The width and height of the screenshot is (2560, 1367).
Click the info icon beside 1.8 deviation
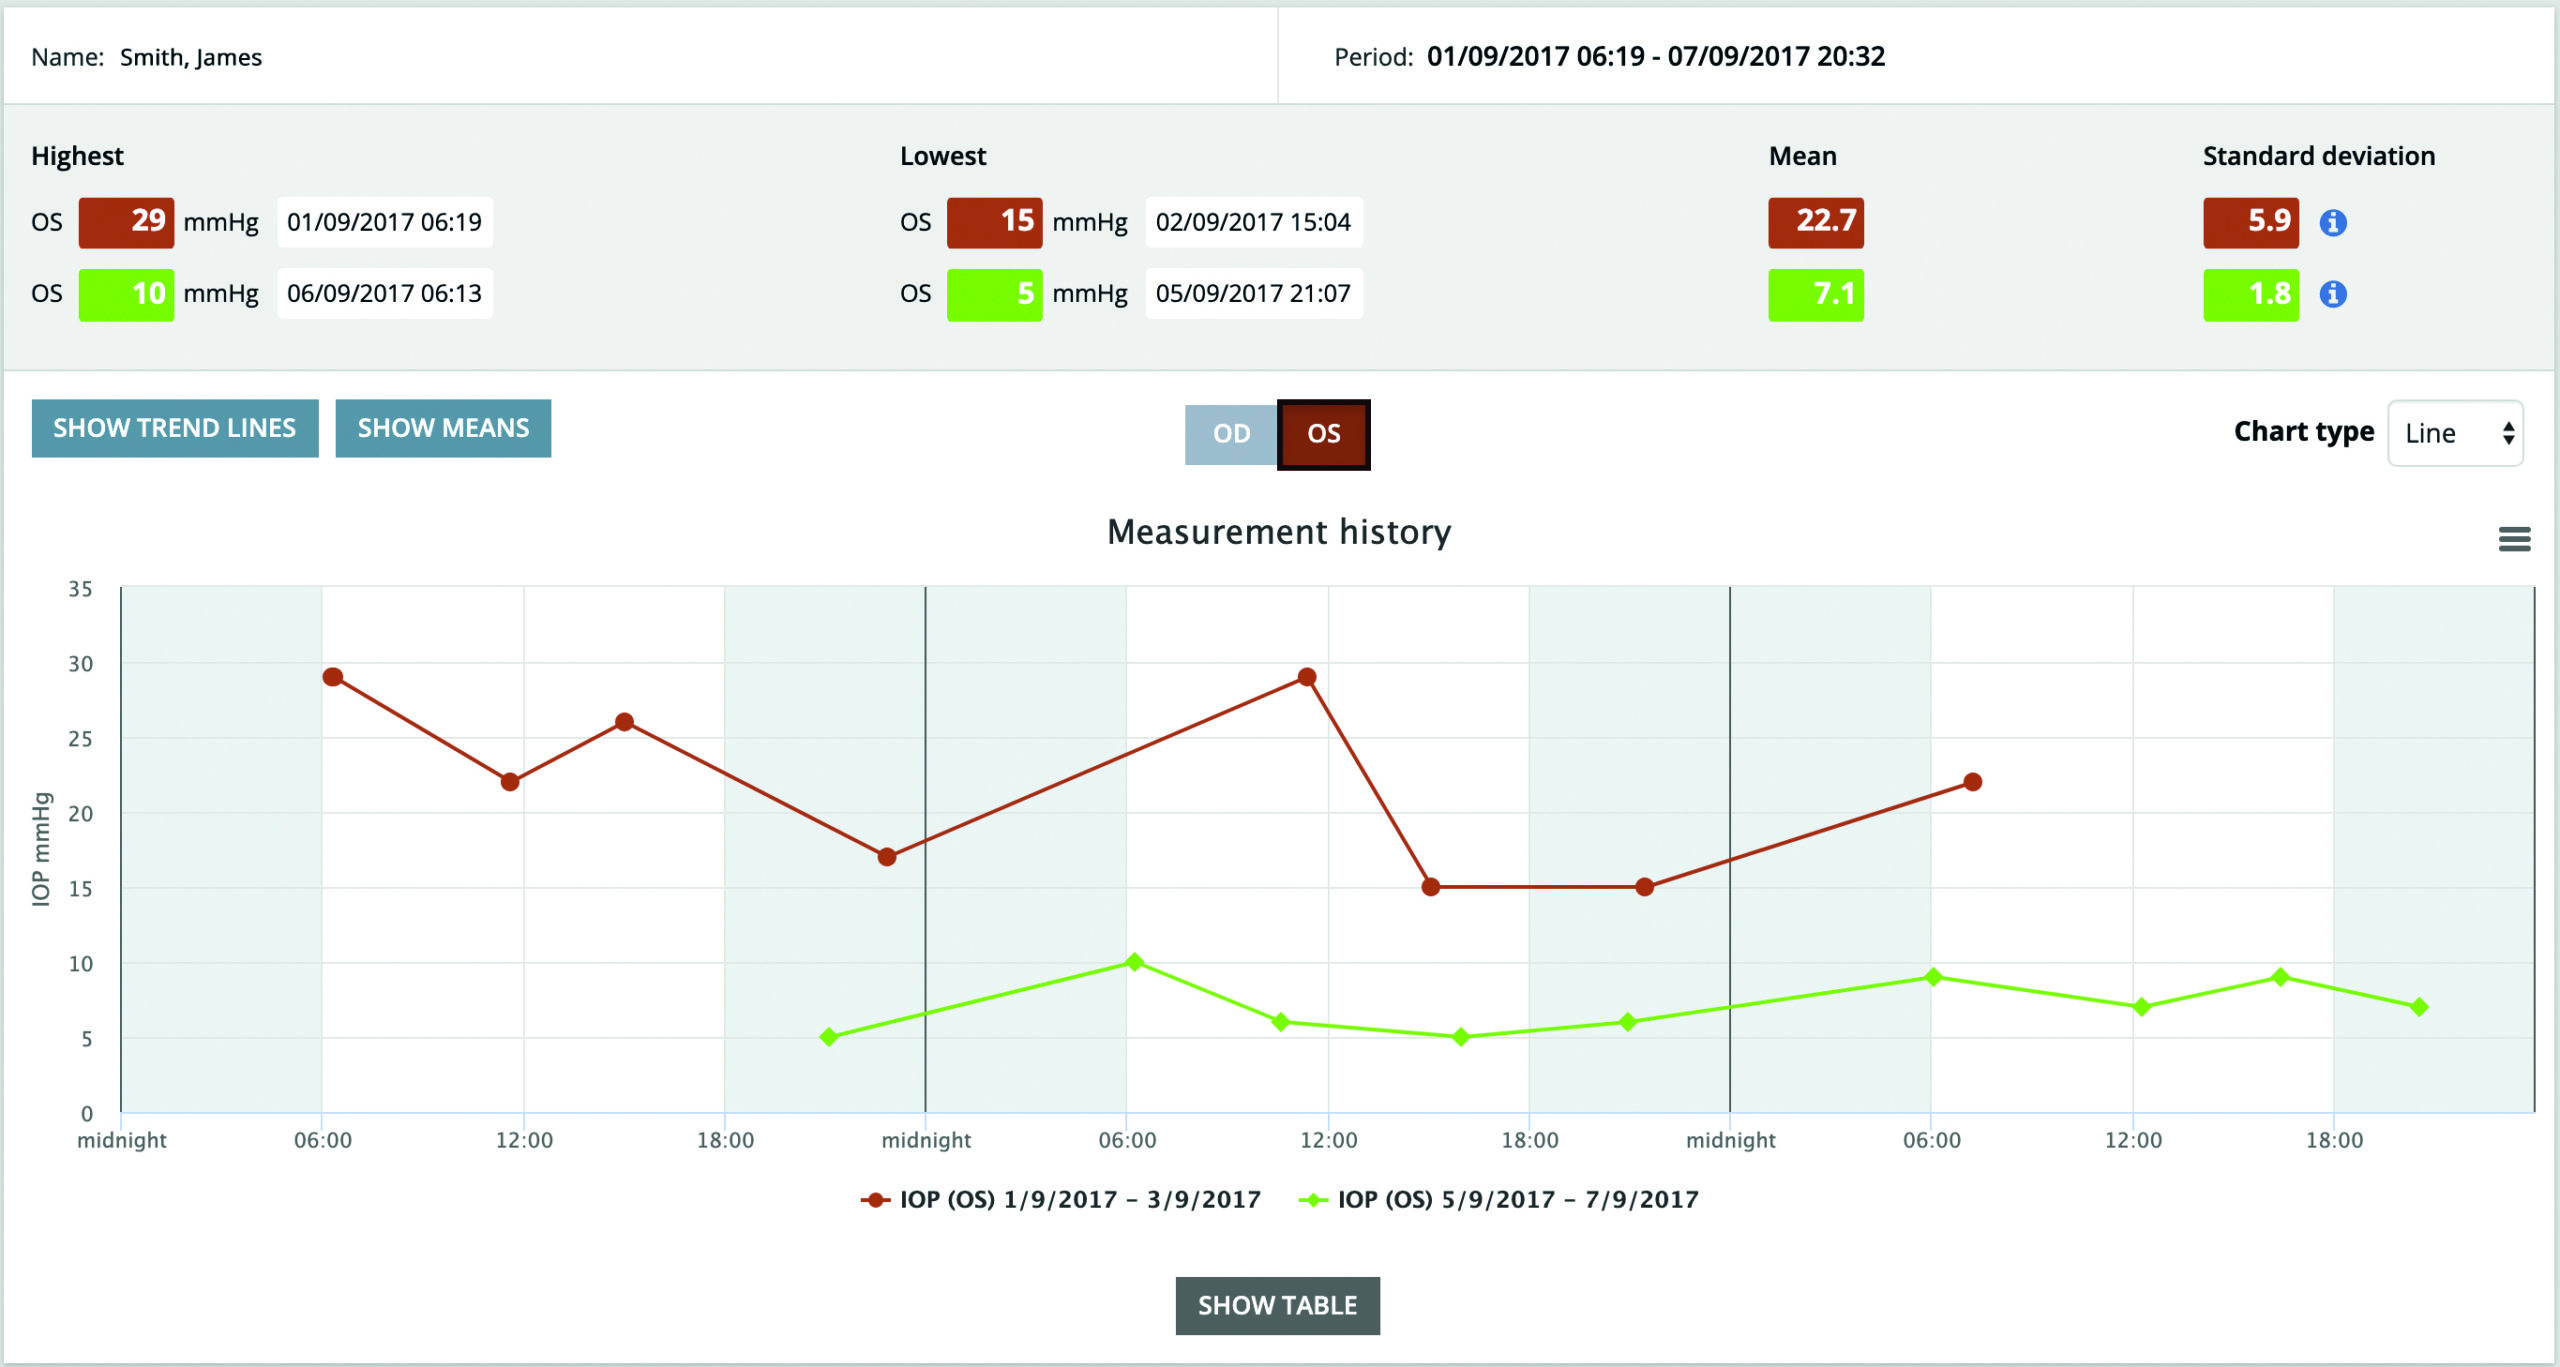pos(2333,294)
